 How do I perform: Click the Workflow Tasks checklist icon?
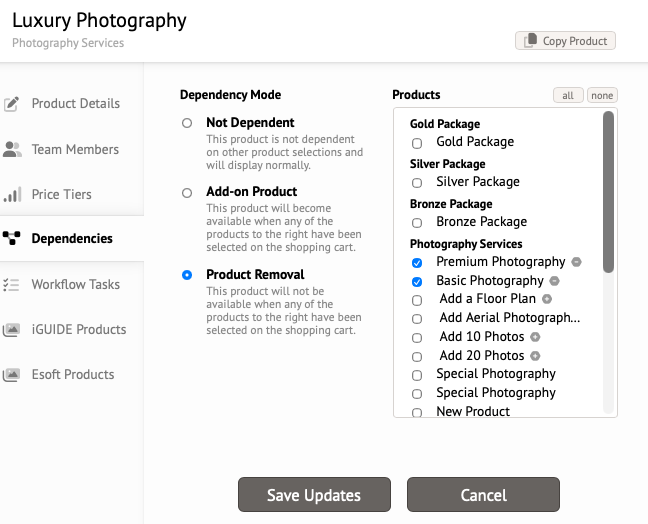pyautogui.click(x=11, y=284)
